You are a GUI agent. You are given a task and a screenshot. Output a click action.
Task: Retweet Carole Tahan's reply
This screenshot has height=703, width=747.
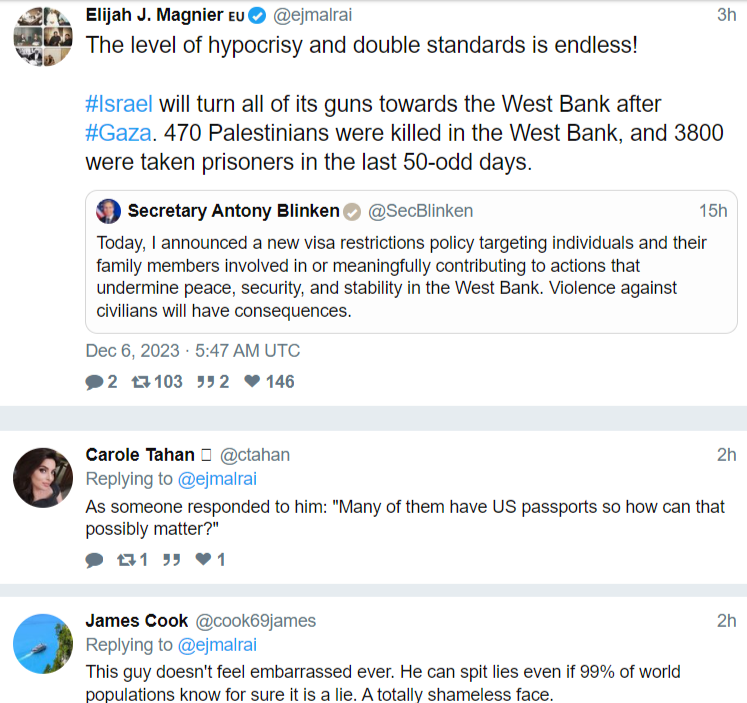click(x=125, y=559)
